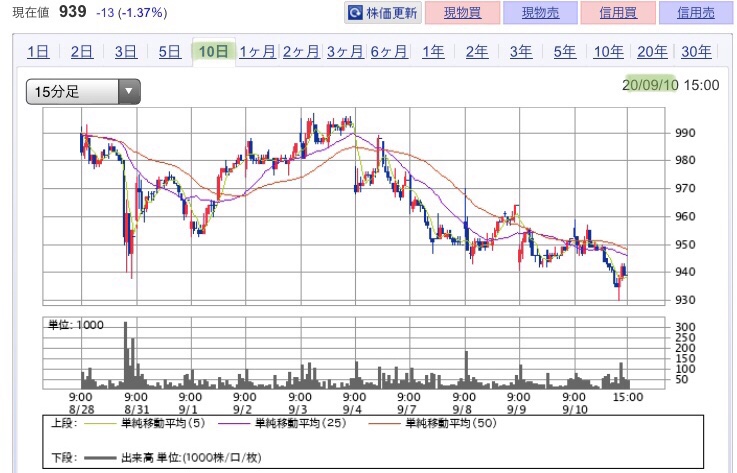Show the 20年 chart range
Screen dimensions: 737x473
(652, 51)
